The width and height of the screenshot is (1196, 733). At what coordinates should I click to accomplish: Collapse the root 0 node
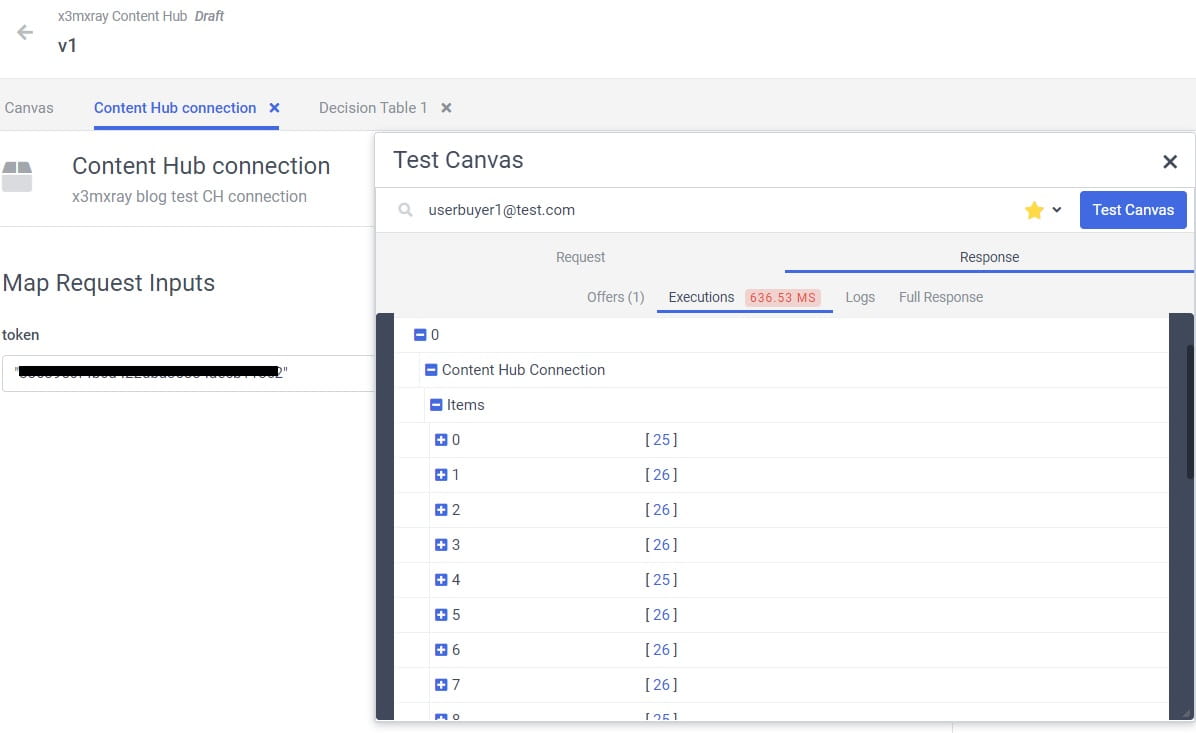tap(420, 335)
